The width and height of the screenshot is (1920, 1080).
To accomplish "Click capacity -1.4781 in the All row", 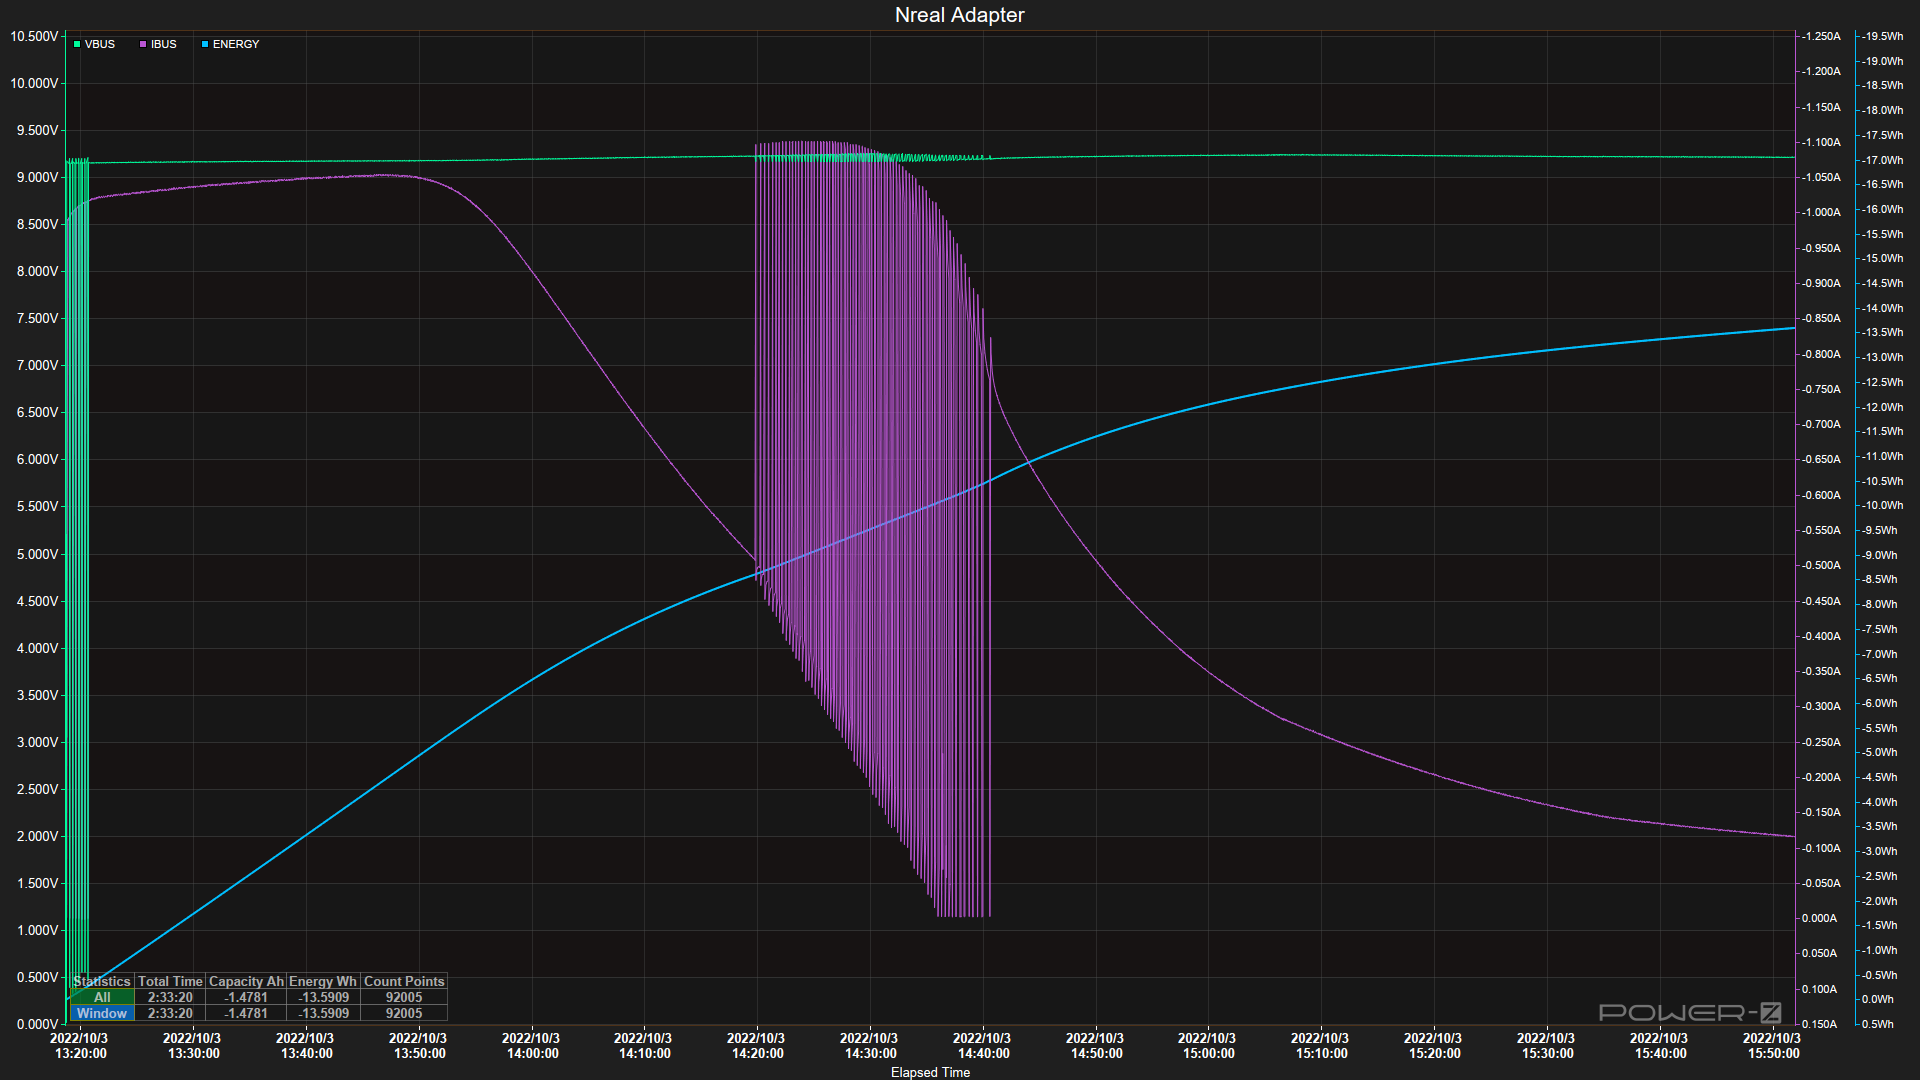I will tap(246, 998).
